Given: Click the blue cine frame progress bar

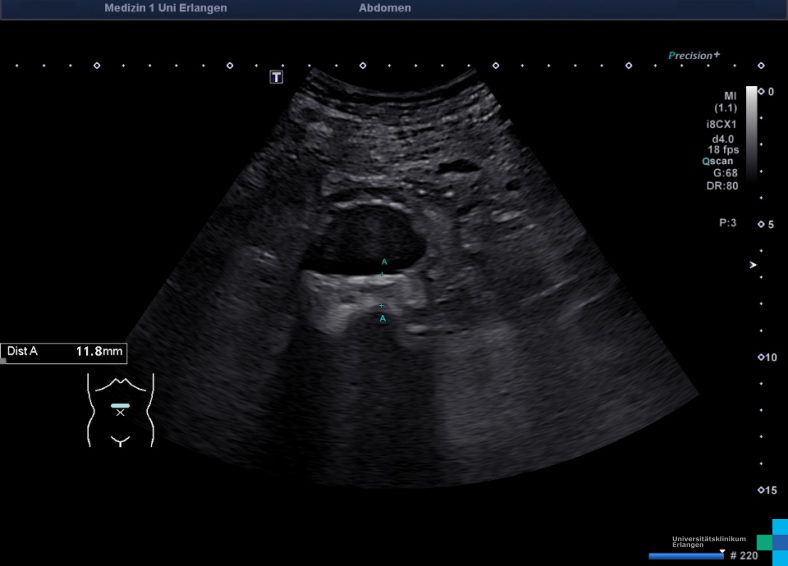Looking at the screenshot, I should 686,555.
